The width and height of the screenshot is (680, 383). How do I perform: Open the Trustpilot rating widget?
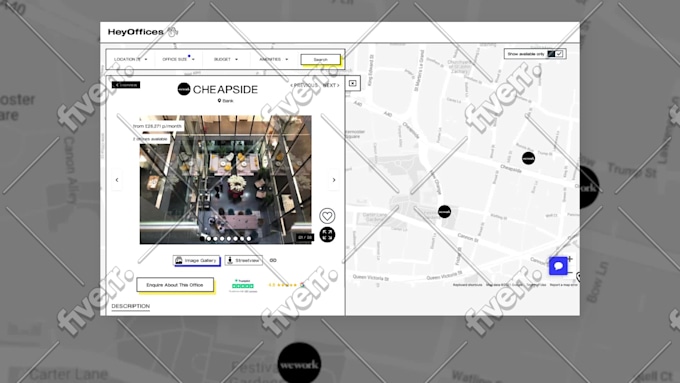[x=243, y=285]
